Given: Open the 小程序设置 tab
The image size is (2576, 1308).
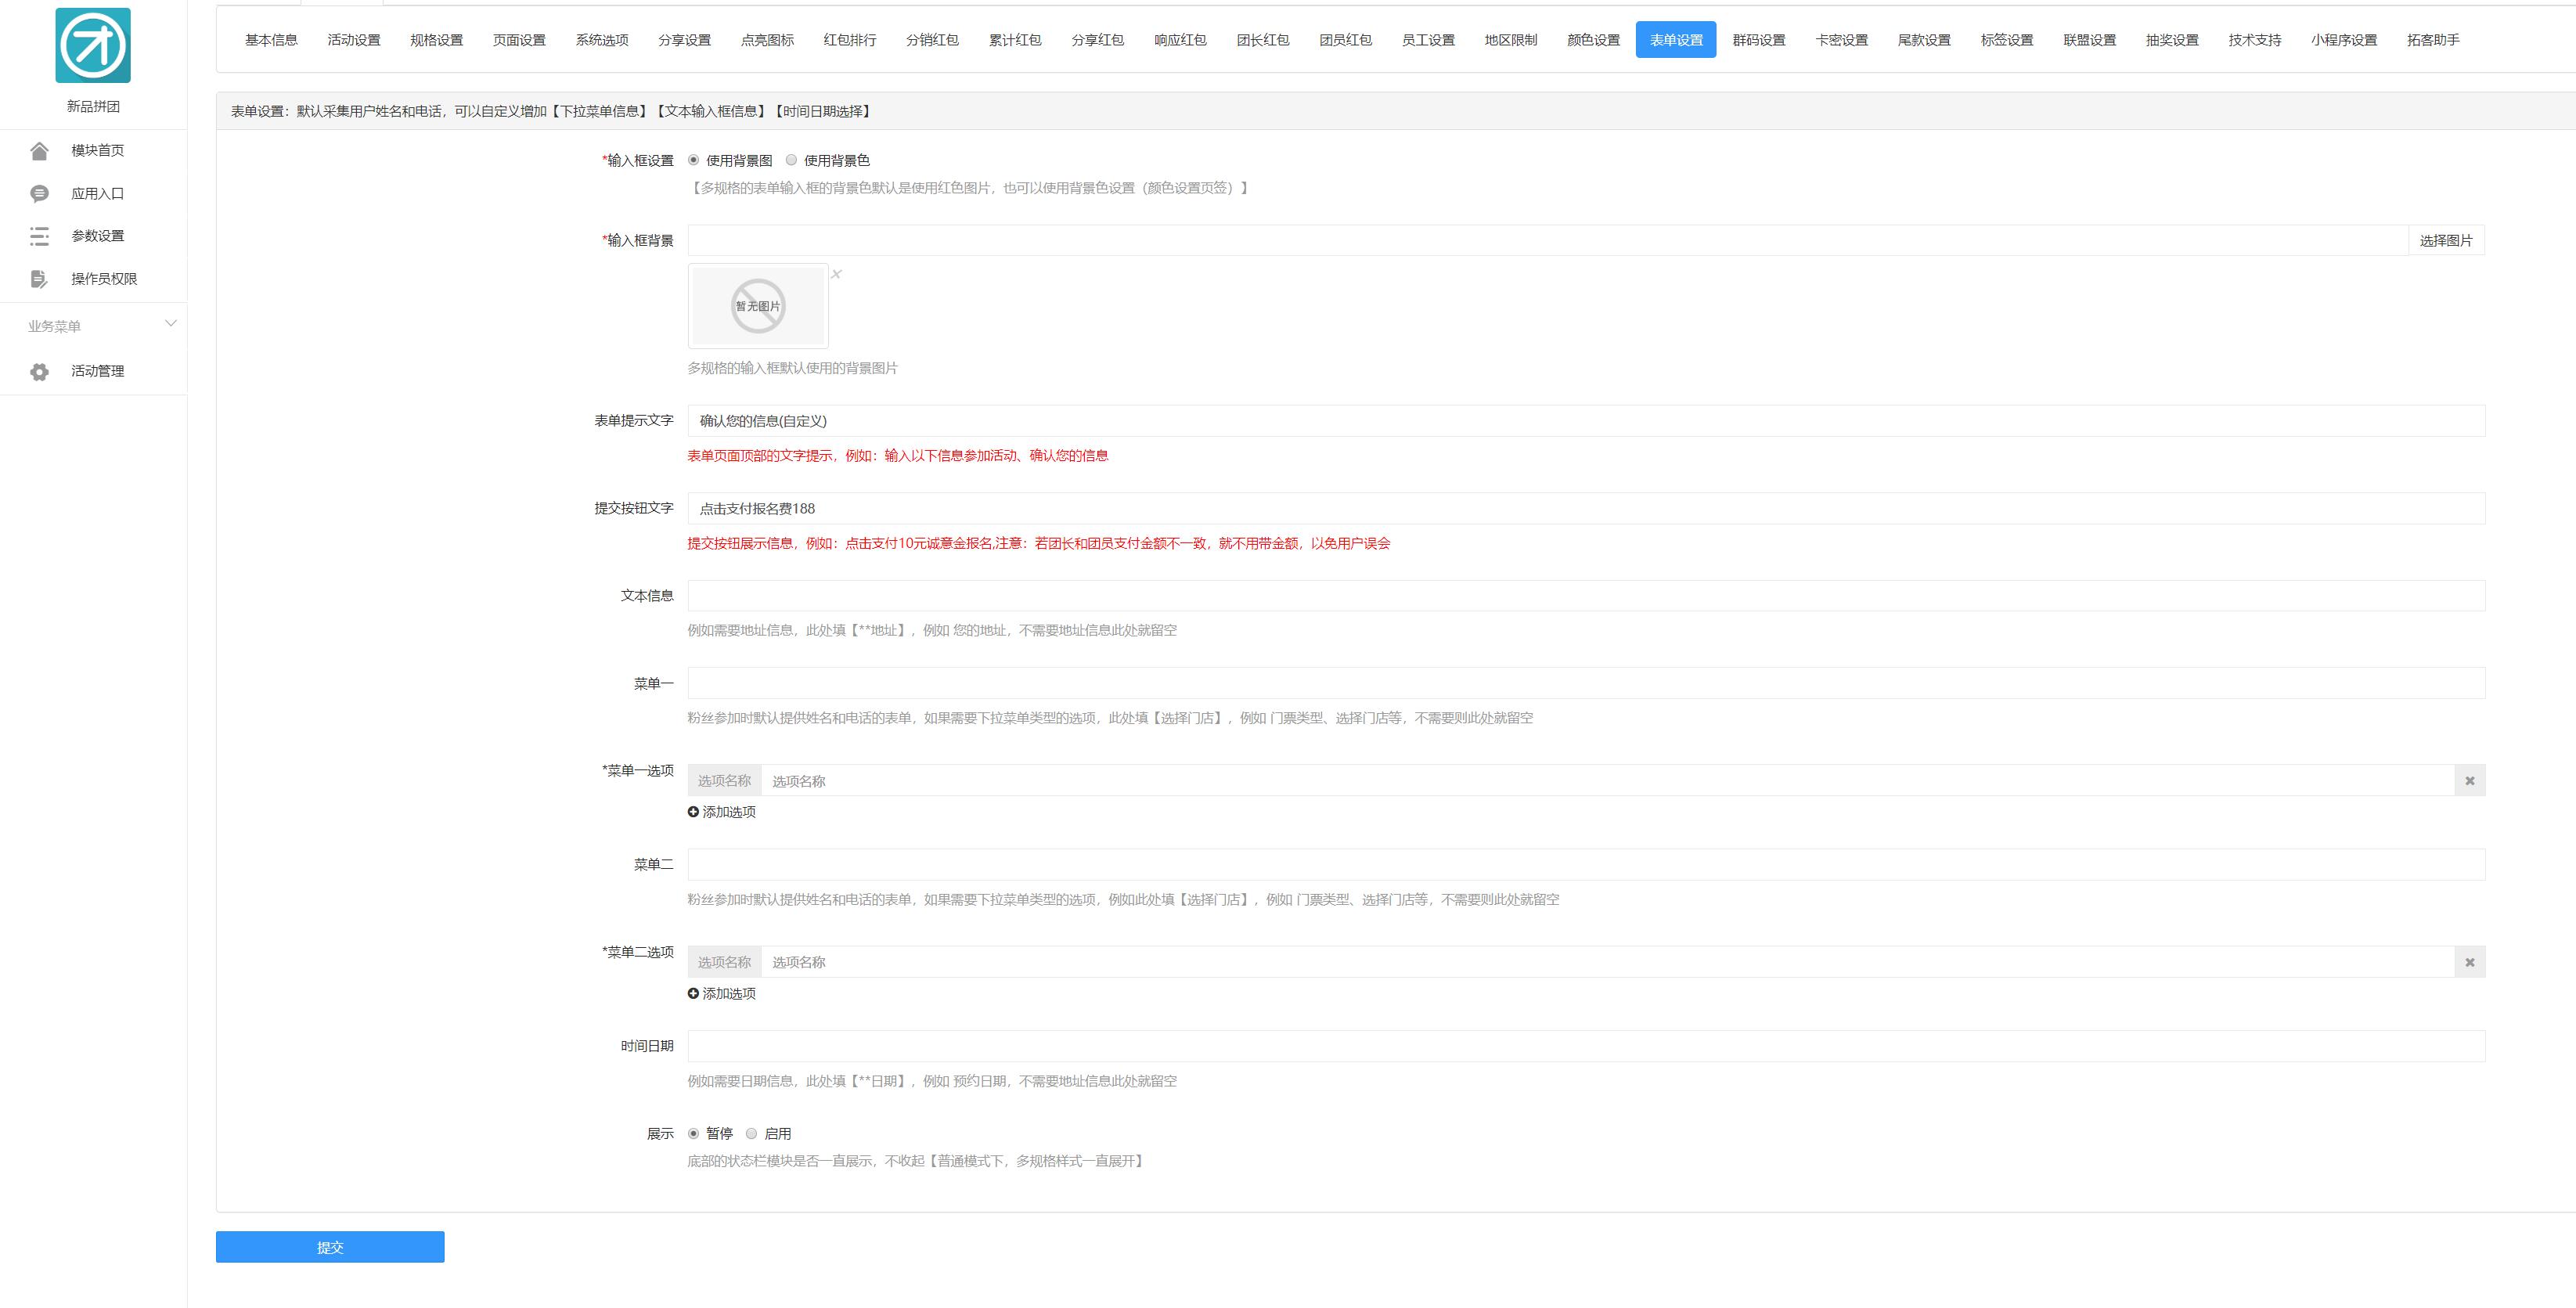Looking at the screenshot, I should 2344,40.
